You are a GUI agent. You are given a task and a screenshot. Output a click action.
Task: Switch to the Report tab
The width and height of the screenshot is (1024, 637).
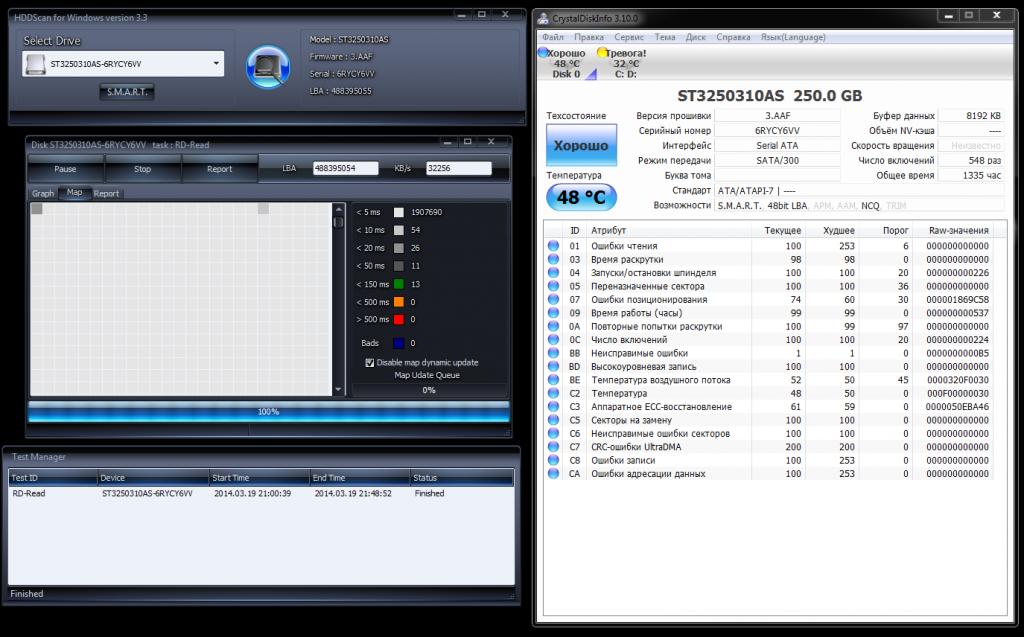[106, 193]
